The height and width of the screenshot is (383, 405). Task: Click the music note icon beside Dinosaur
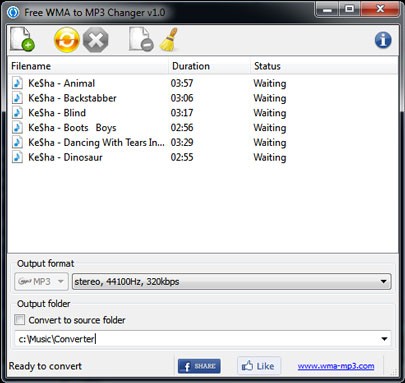pyautogui.click(x=17, y=157)
